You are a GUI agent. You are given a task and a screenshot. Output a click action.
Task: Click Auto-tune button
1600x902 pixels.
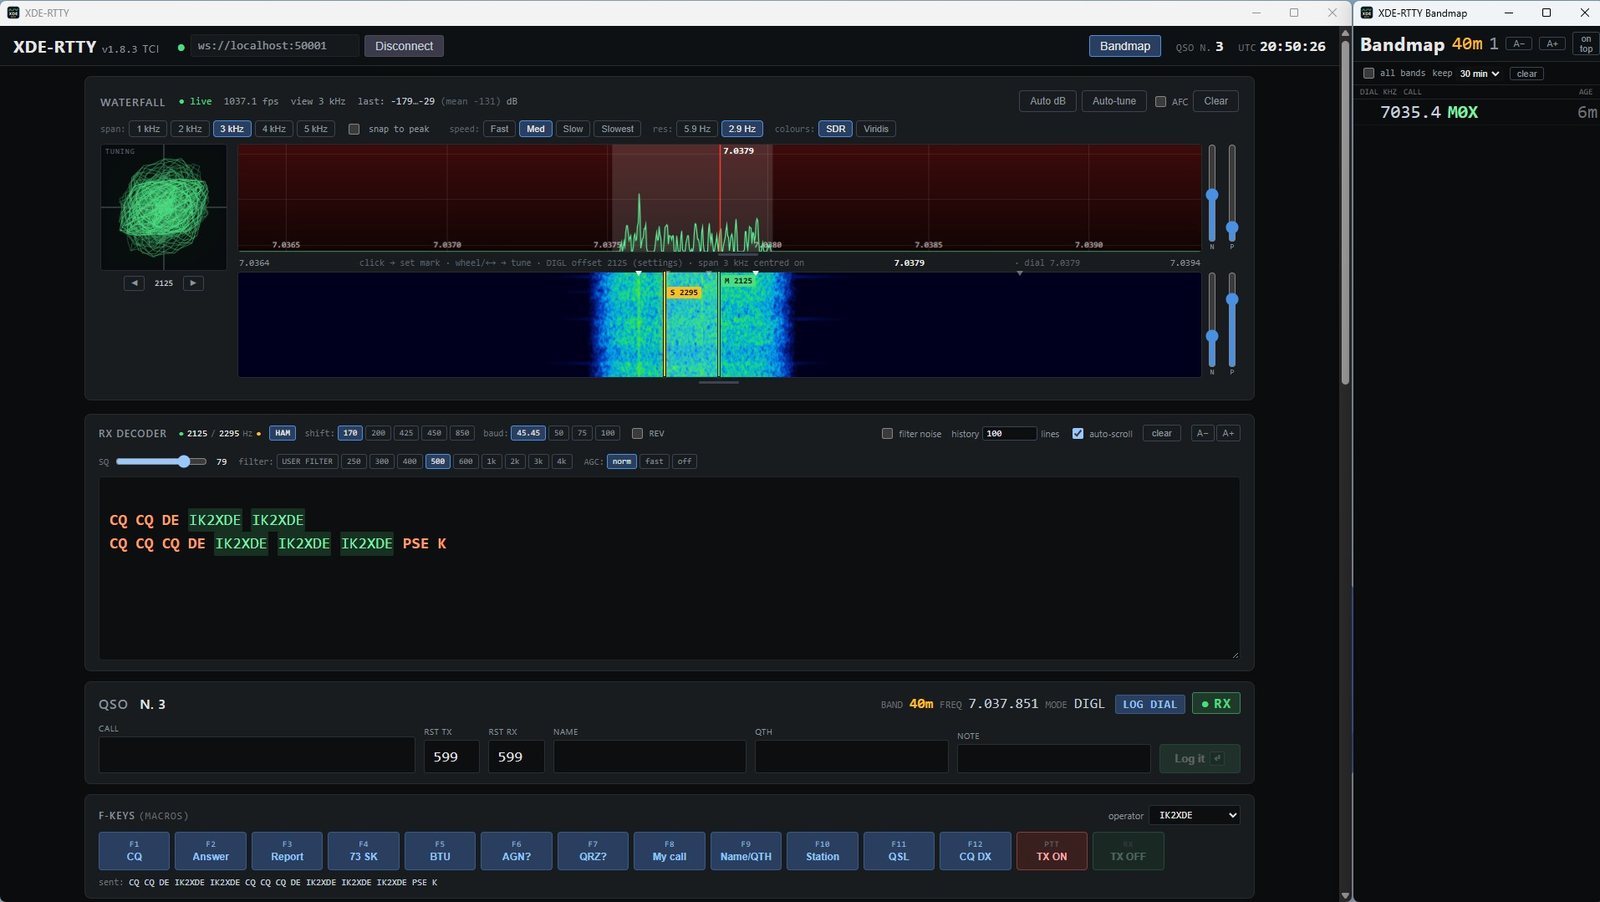pos(1114,101)
